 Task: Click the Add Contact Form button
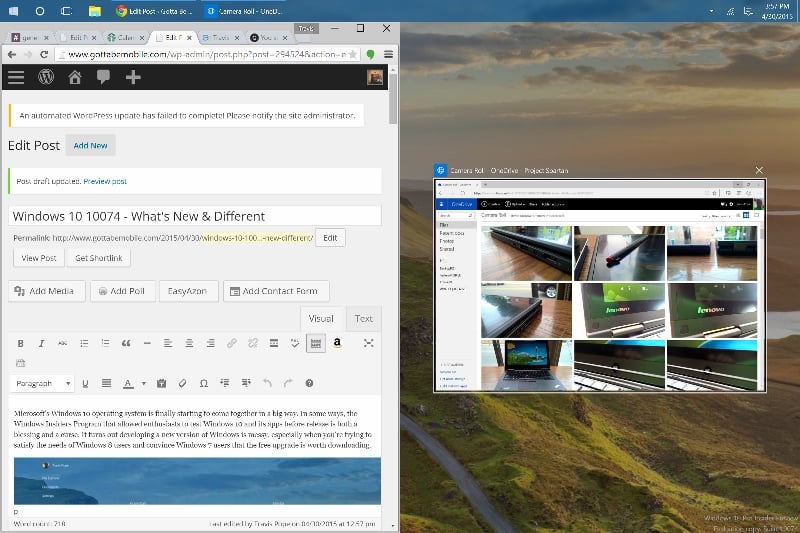[x=276, y=291]
